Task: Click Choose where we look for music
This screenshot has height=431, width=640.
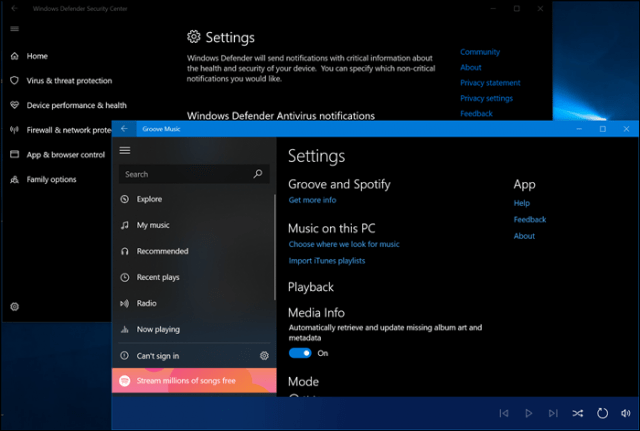Action: pyautogui.click(x=344, y=244)
